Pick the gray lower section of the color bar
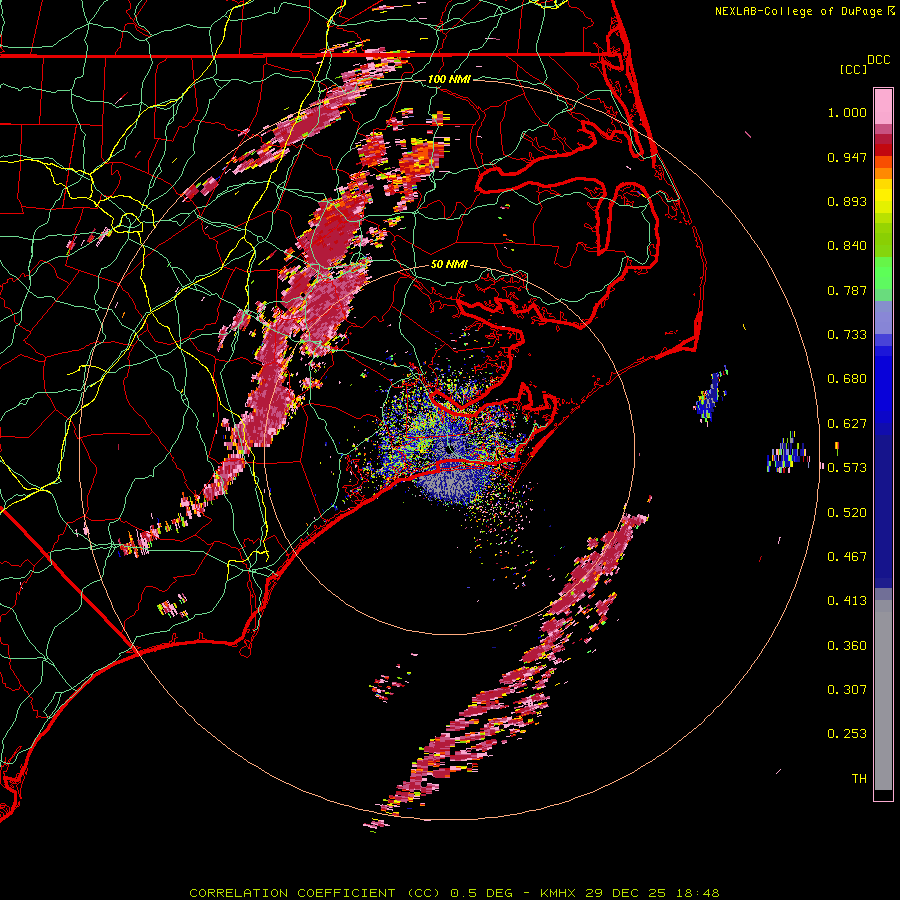The width and height of the screenshot is (900, 900). 883,695
